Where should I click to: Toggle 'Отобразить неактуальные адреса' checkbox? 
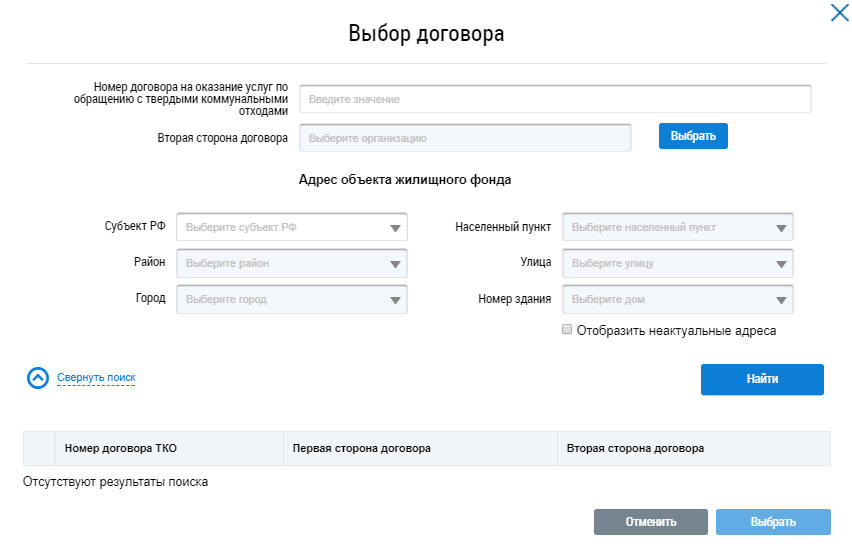(567, 329)
